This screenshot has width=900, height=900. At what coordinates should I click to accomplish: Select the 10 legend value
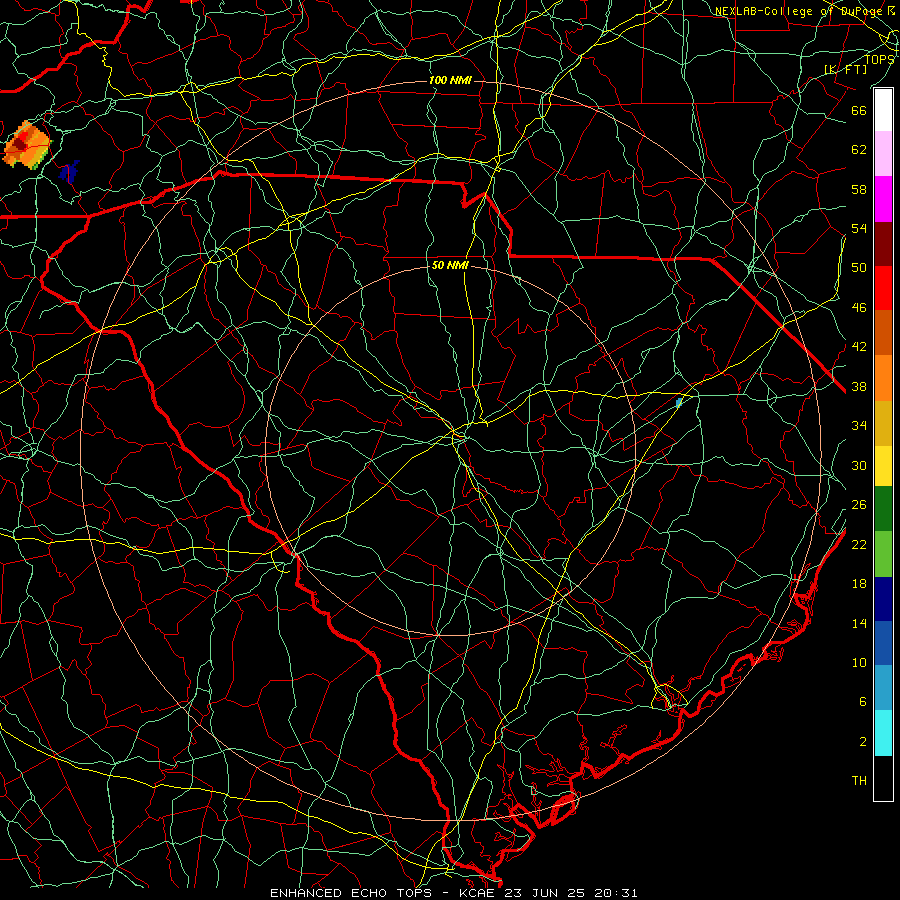point(859,662)
